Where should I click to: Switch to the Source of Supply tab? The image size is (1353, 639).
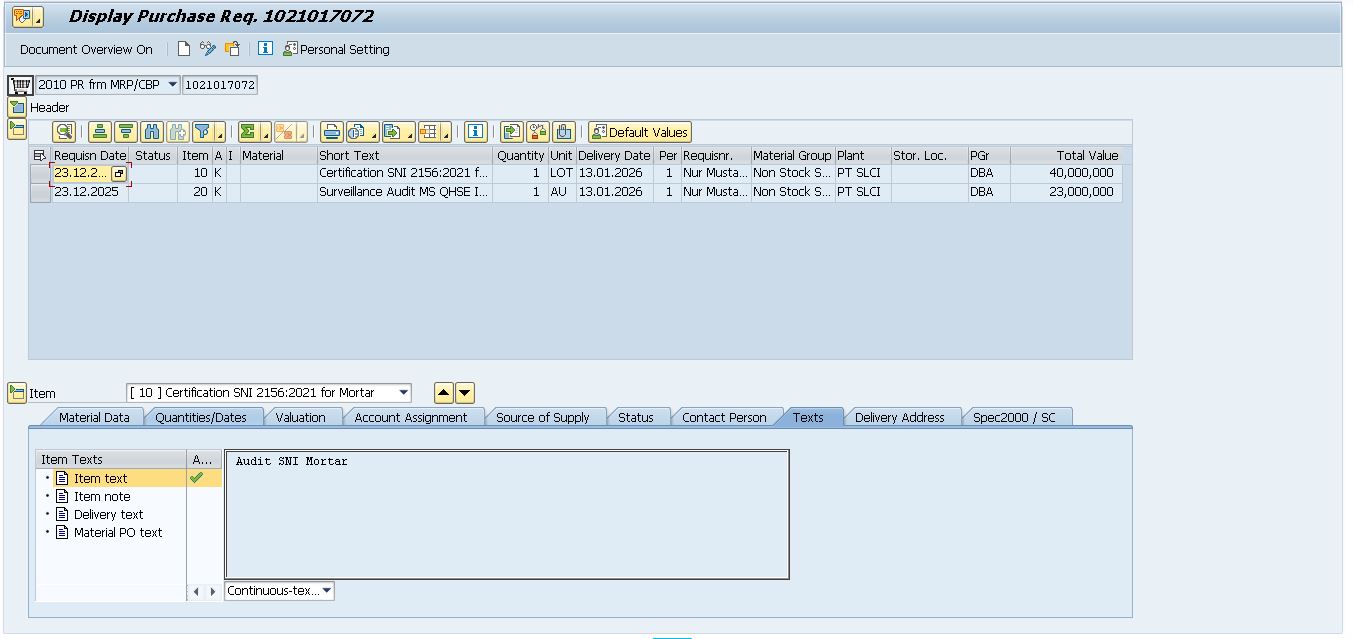click(x=542, y=417)
